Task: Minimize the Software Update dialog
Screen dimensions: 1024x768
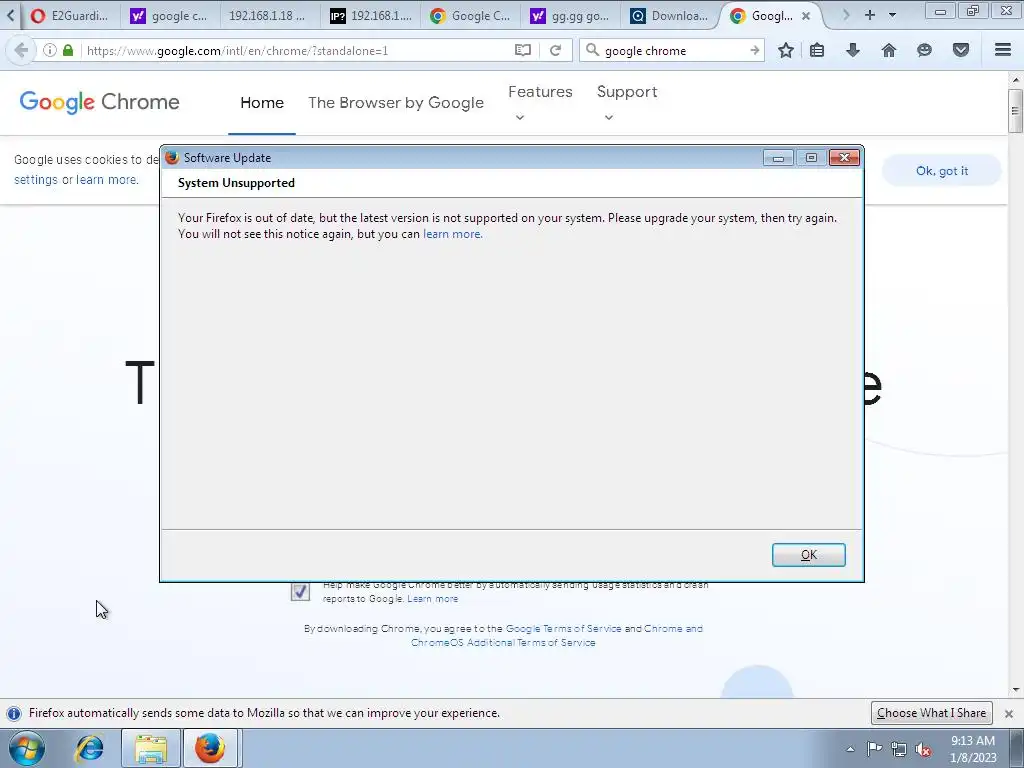Action: pyautogui.click(x=778, y=157)
